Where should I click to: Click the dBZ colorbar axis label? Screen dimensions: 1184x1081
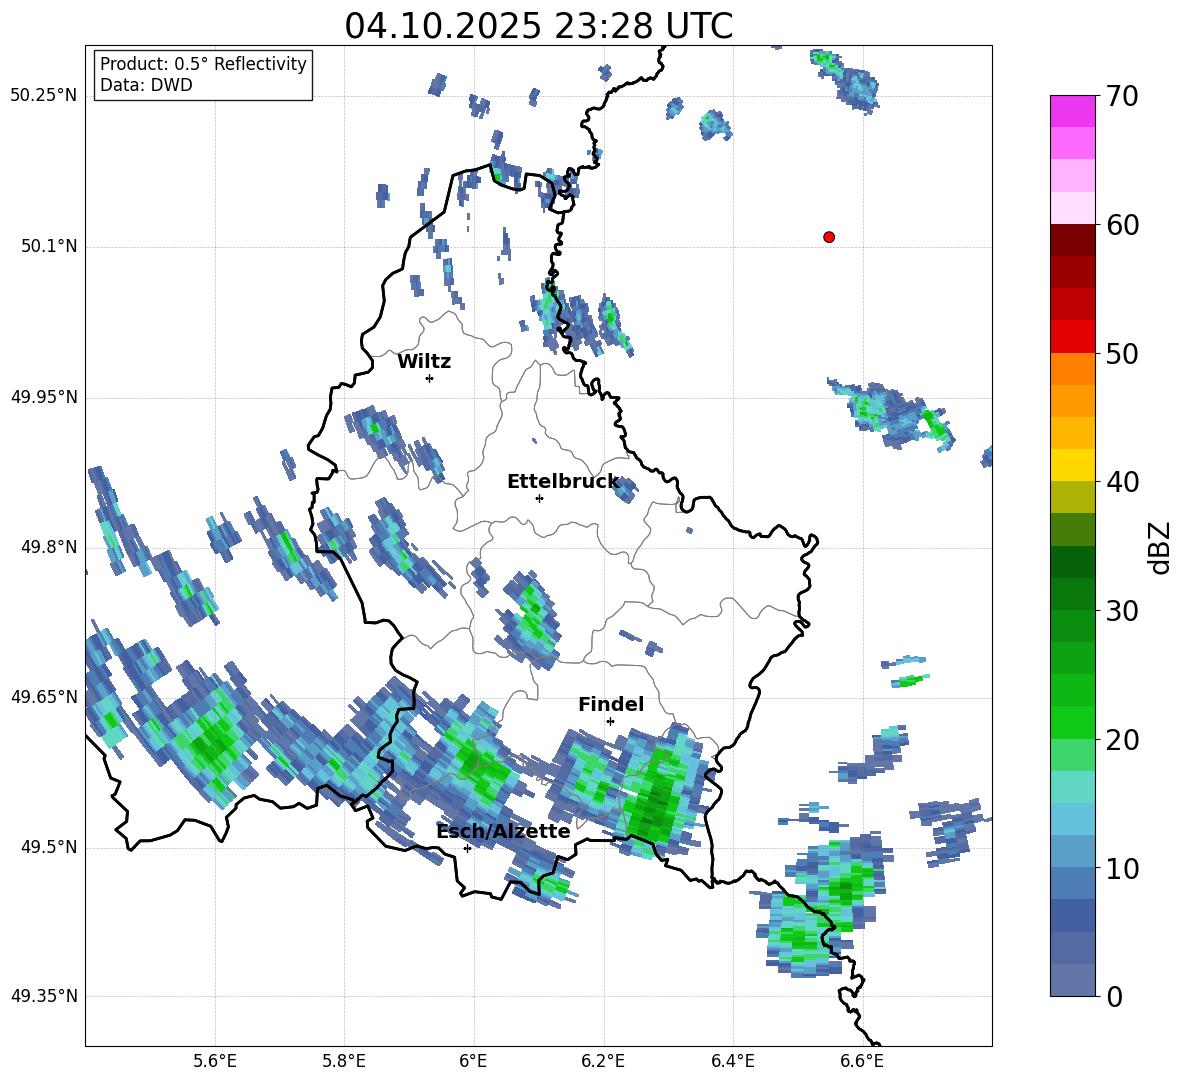click(1160, 547)
